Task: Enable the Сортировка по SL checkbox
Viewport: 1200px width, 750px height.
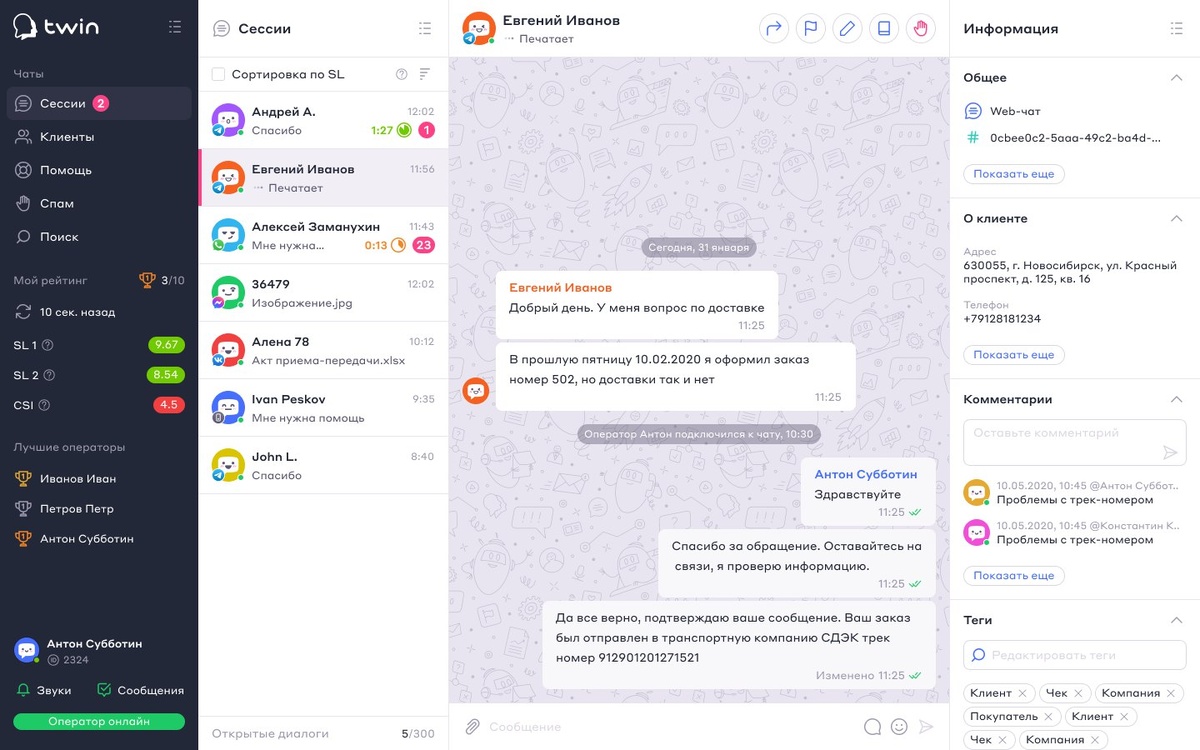Action: click(x=218, y=74)
